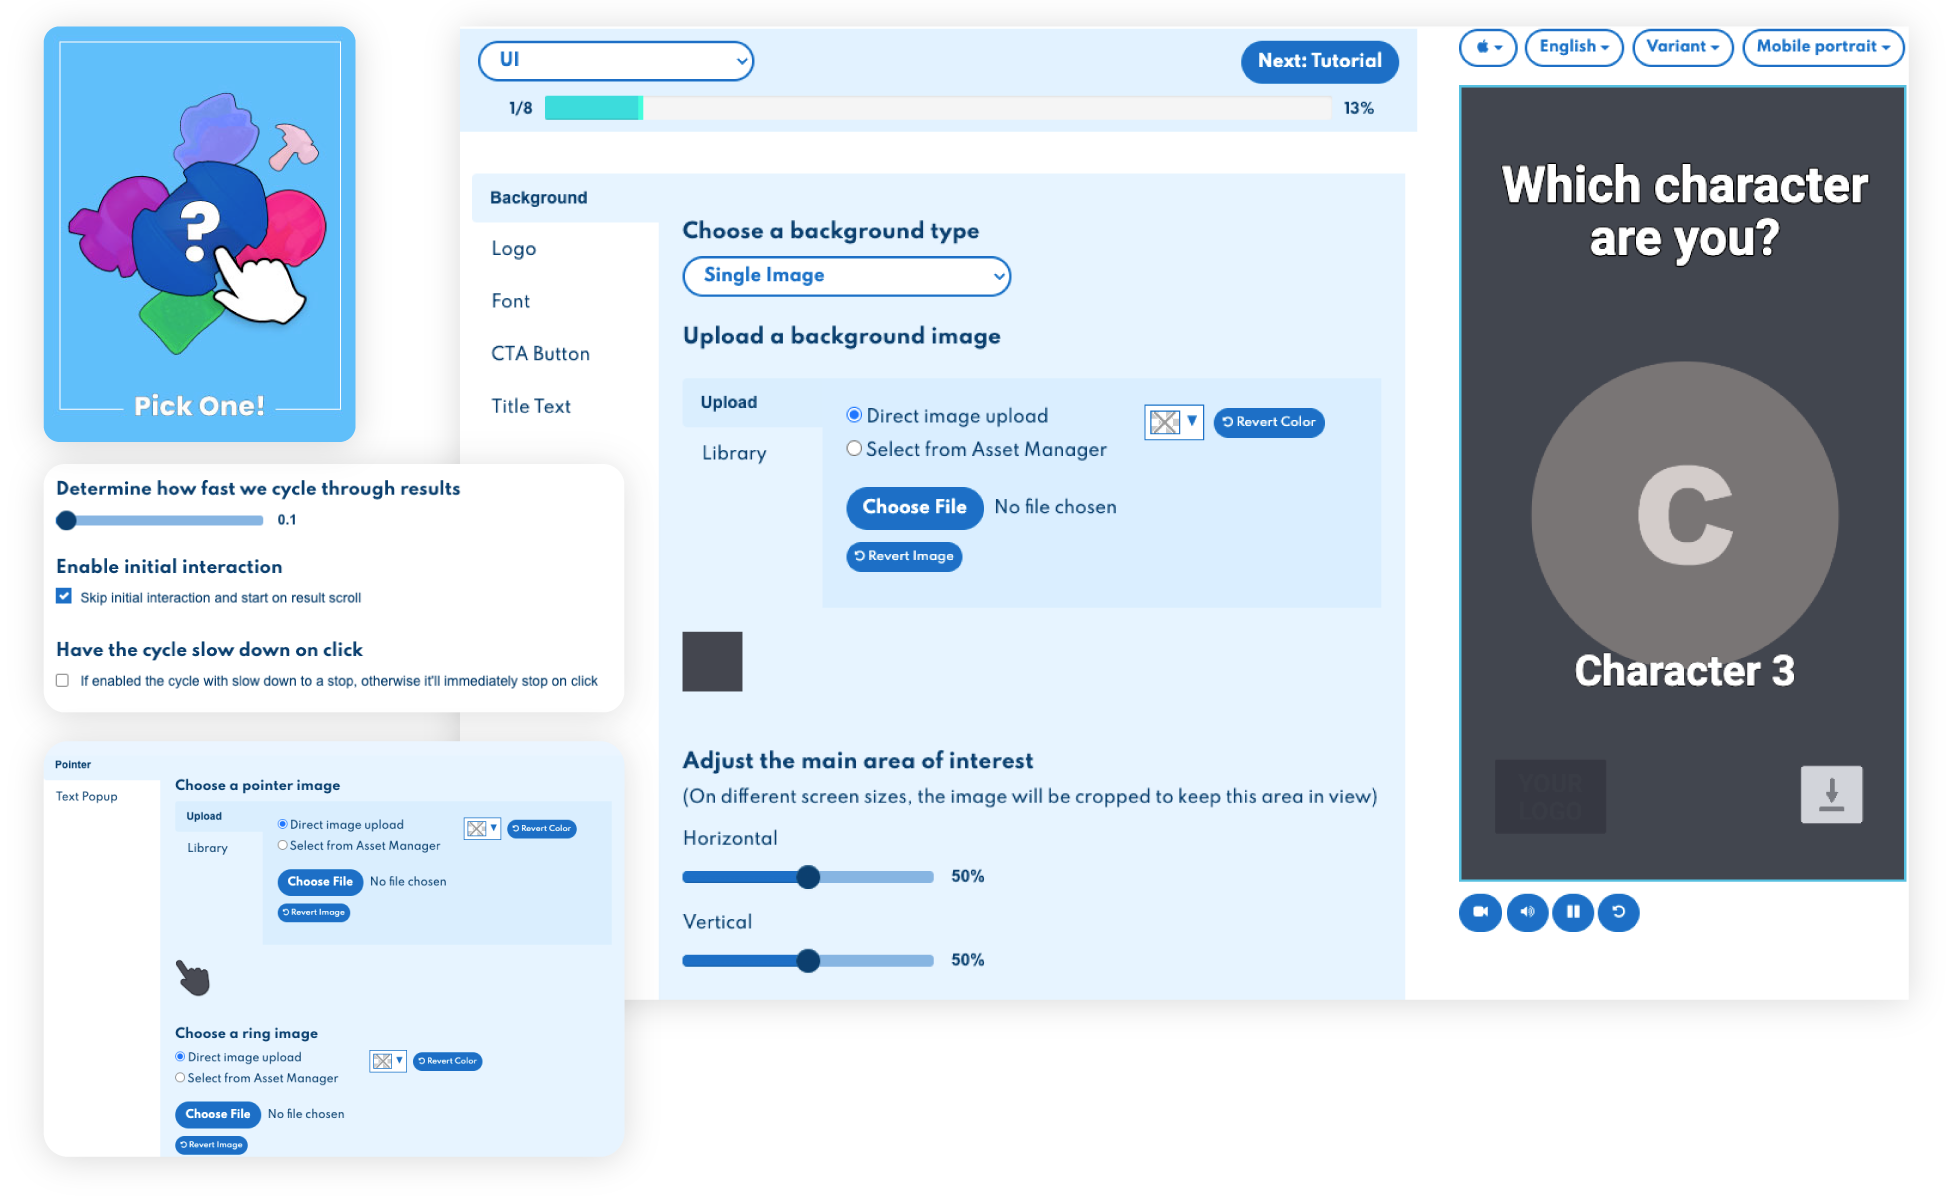Open the English language dropdown

pos(1573,47)
